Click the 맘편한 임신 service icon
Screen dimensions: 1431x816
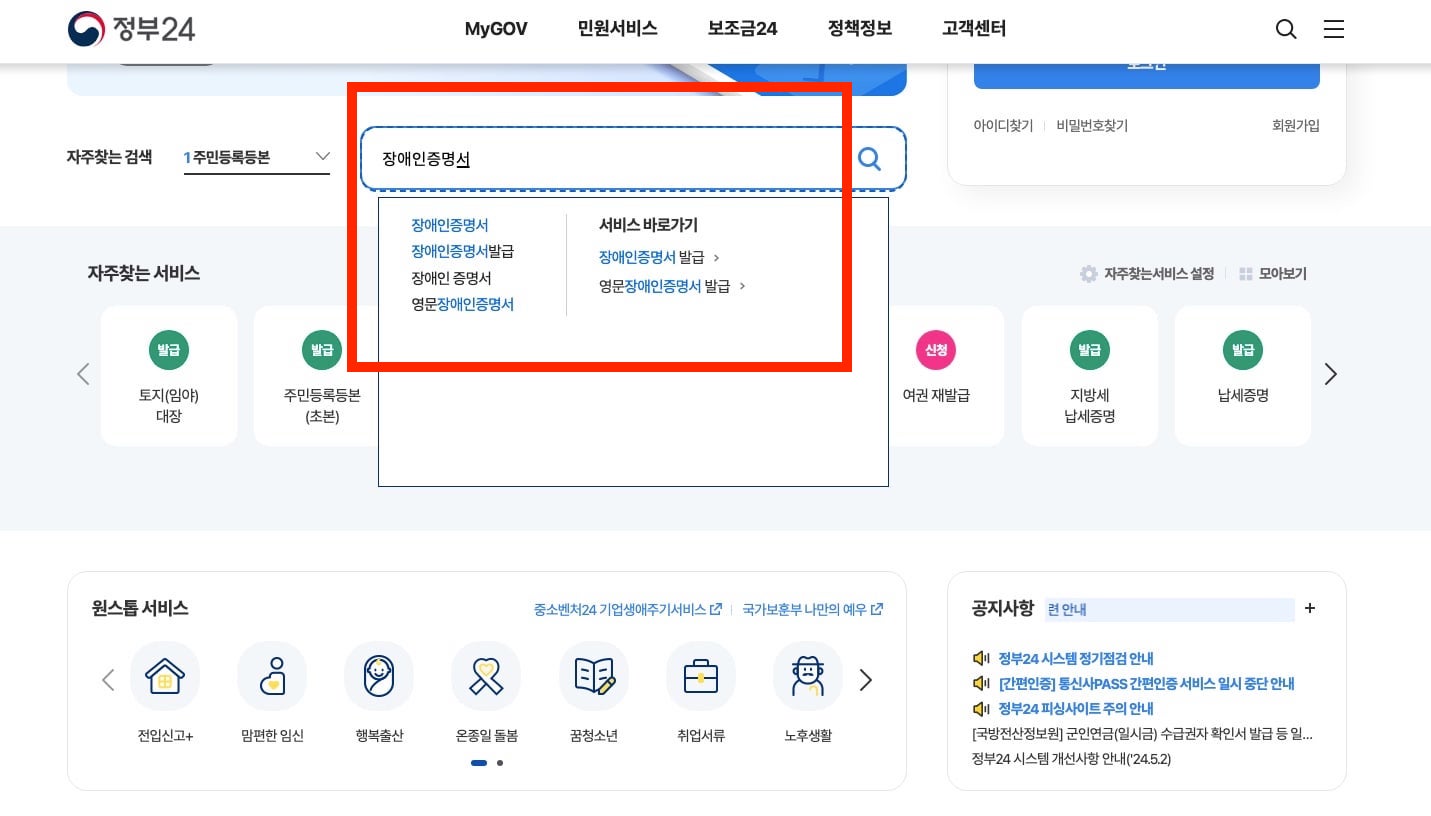pos(272,676)
